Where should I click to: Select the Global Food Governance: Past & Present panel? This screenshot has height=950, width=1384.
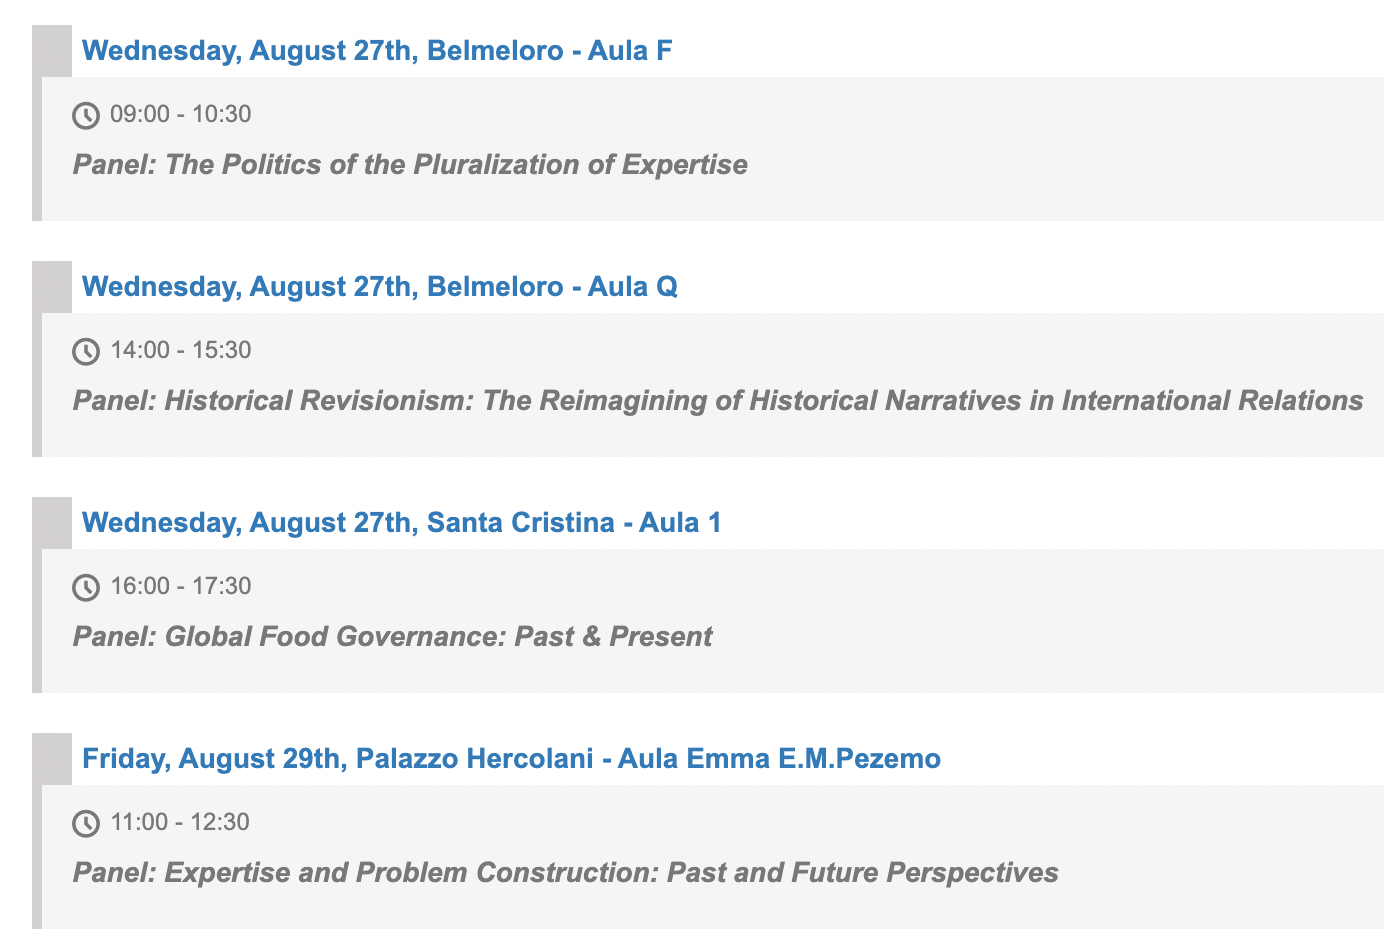point(392,637)
